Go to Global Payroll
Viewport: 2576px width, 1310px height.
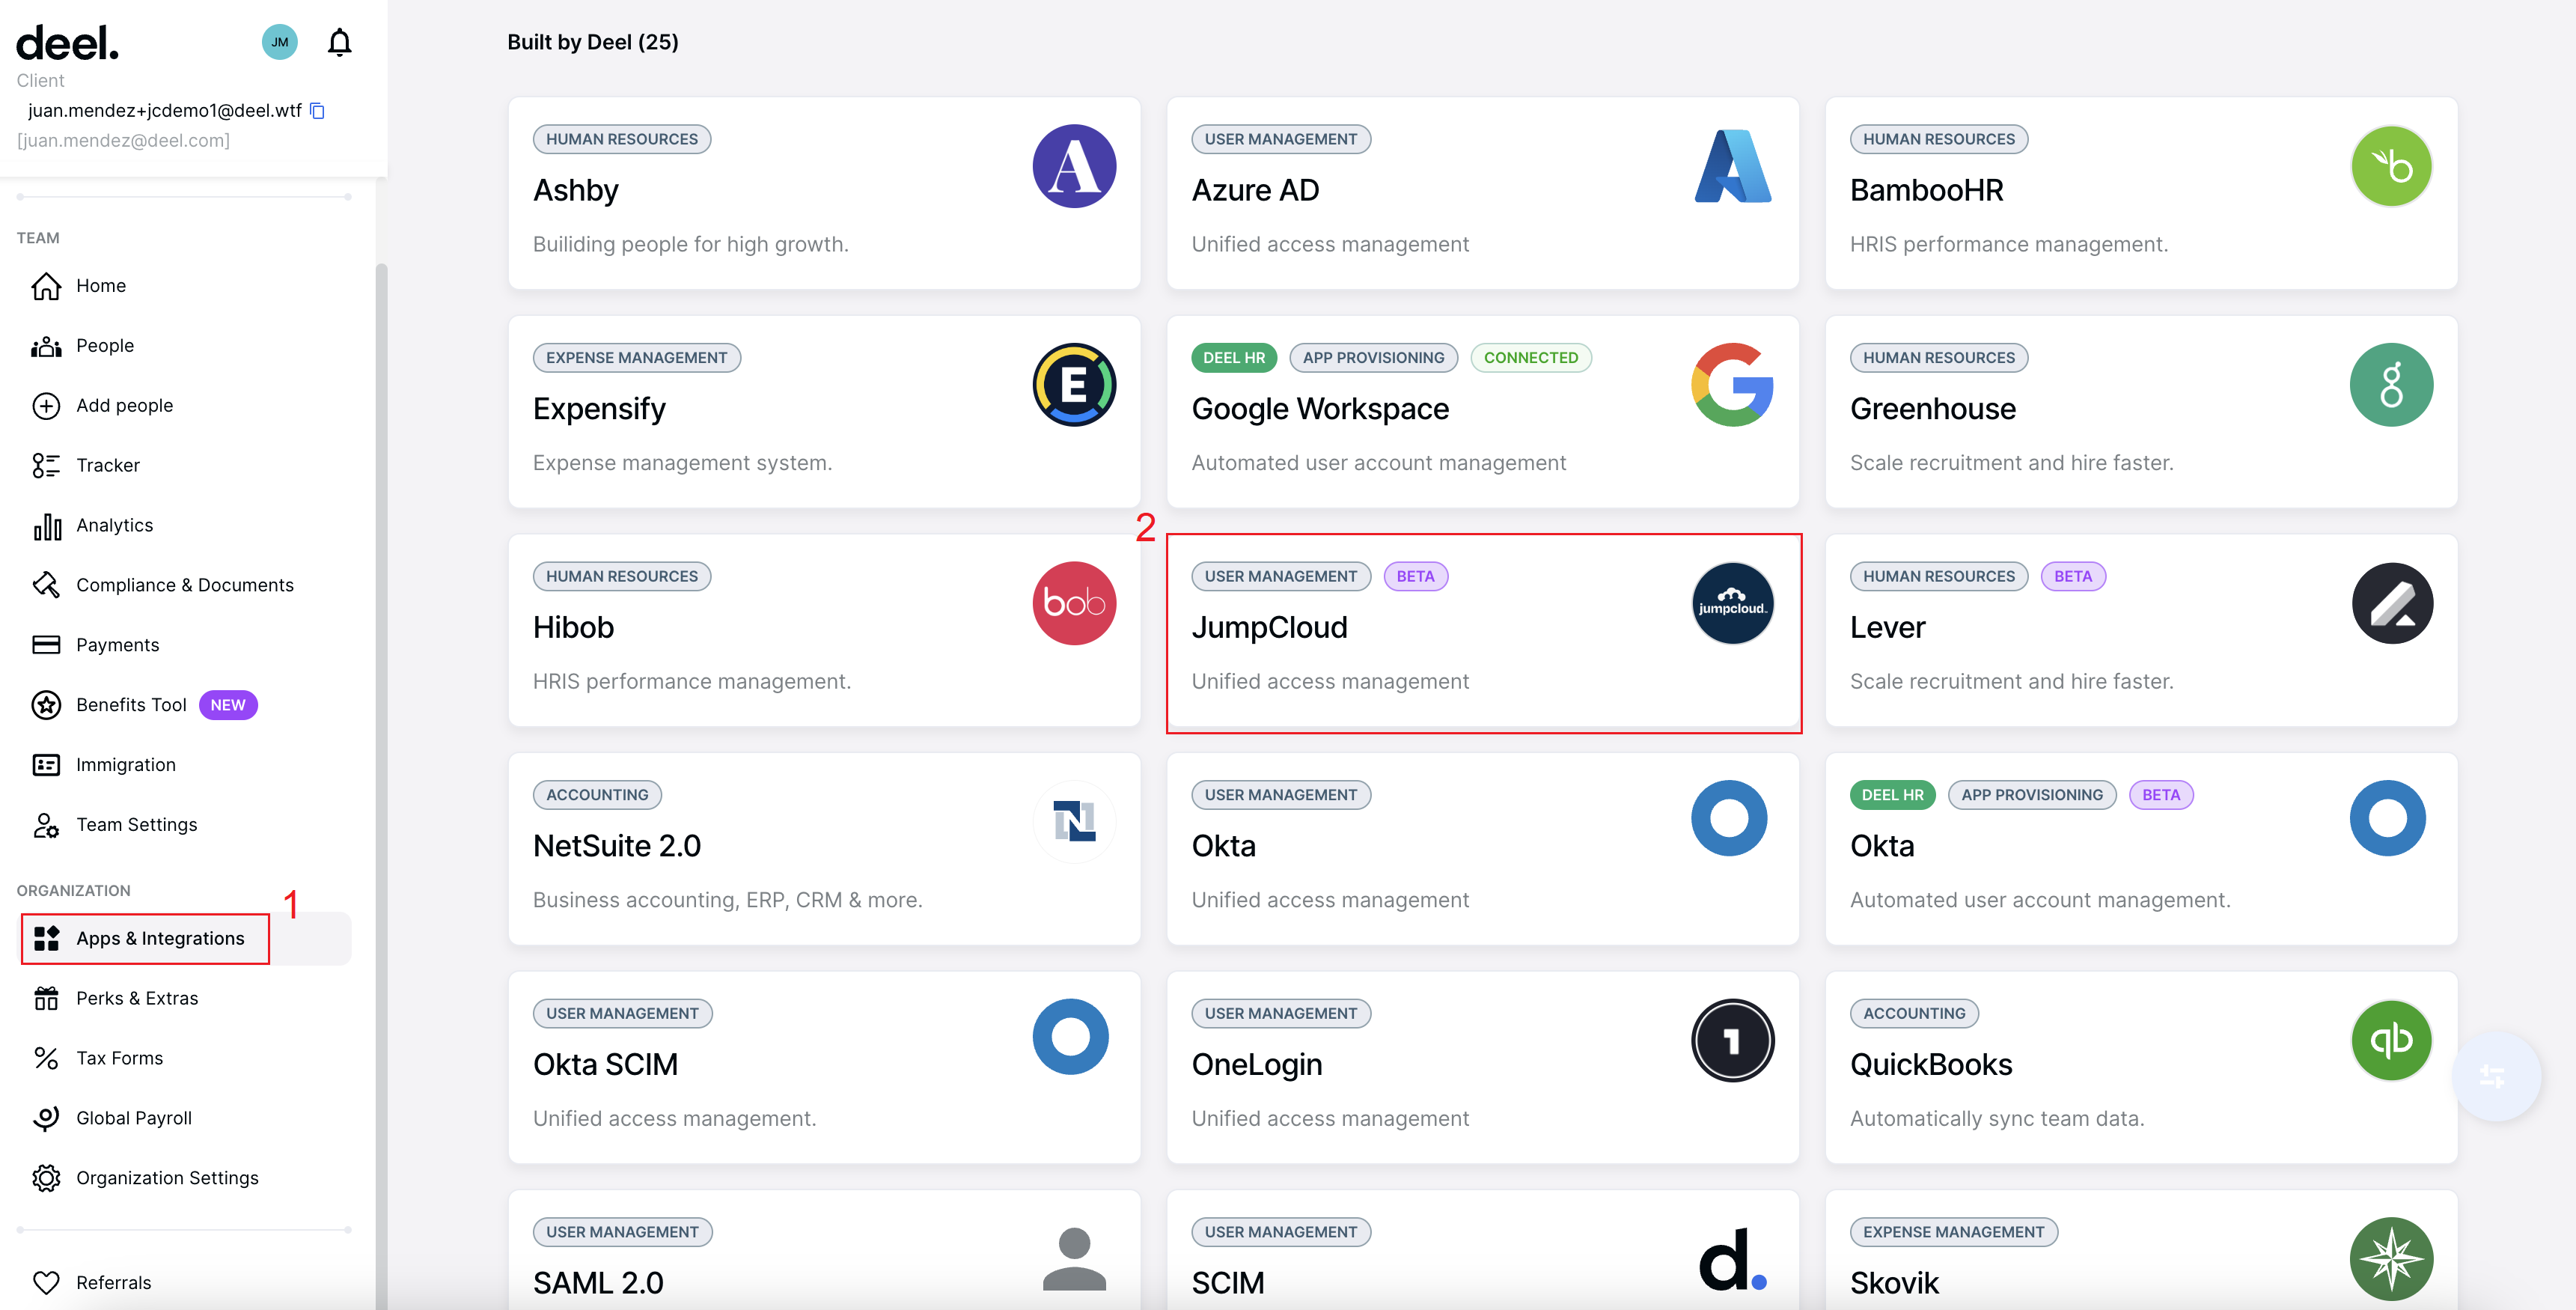tap(185, 1119)
